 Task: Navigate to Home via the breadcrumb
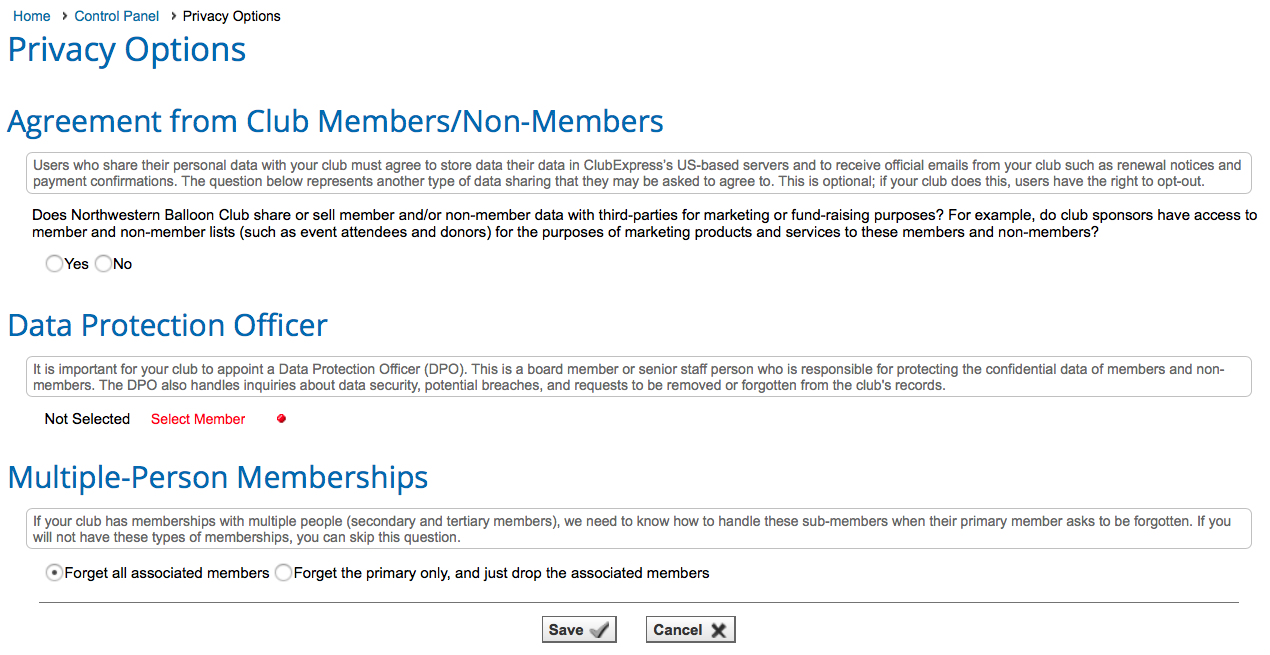31,16
